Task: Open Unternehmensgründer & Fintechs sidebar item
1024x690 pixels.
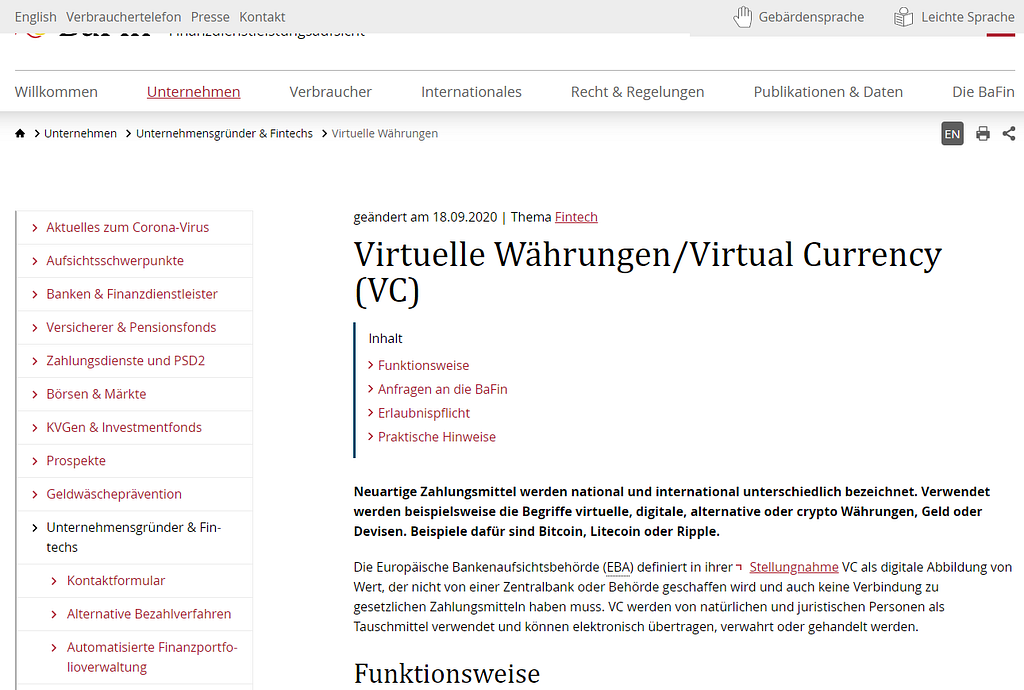Action: [x=134, y=537]
